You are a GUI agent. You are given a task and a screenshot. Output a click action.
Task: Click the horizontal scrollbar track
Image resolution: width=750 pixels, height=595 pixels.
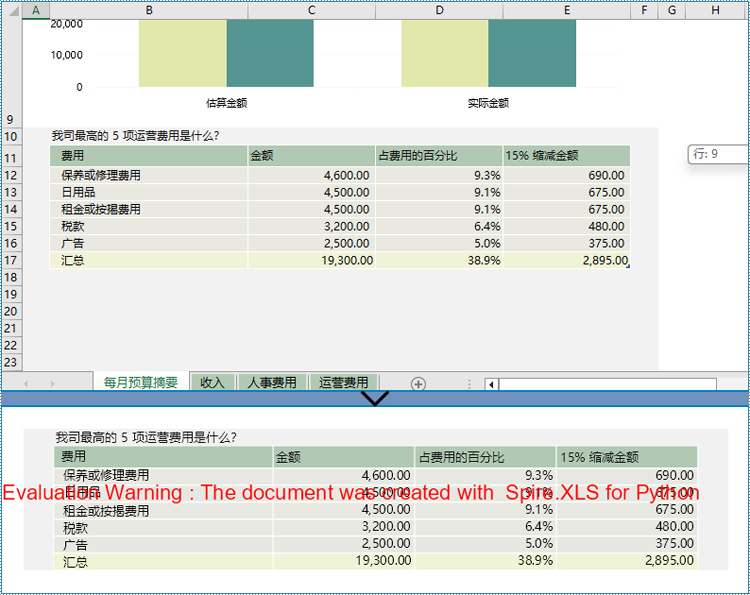(607, 384)
